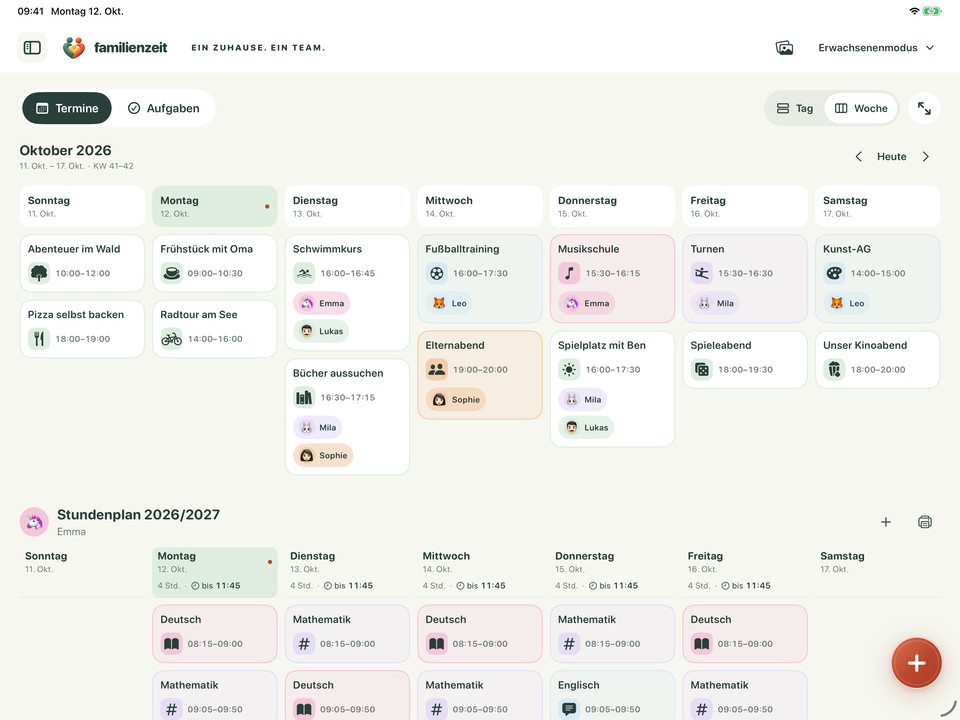Select the Termine tab
960x720 pixels.
(67, 108)
